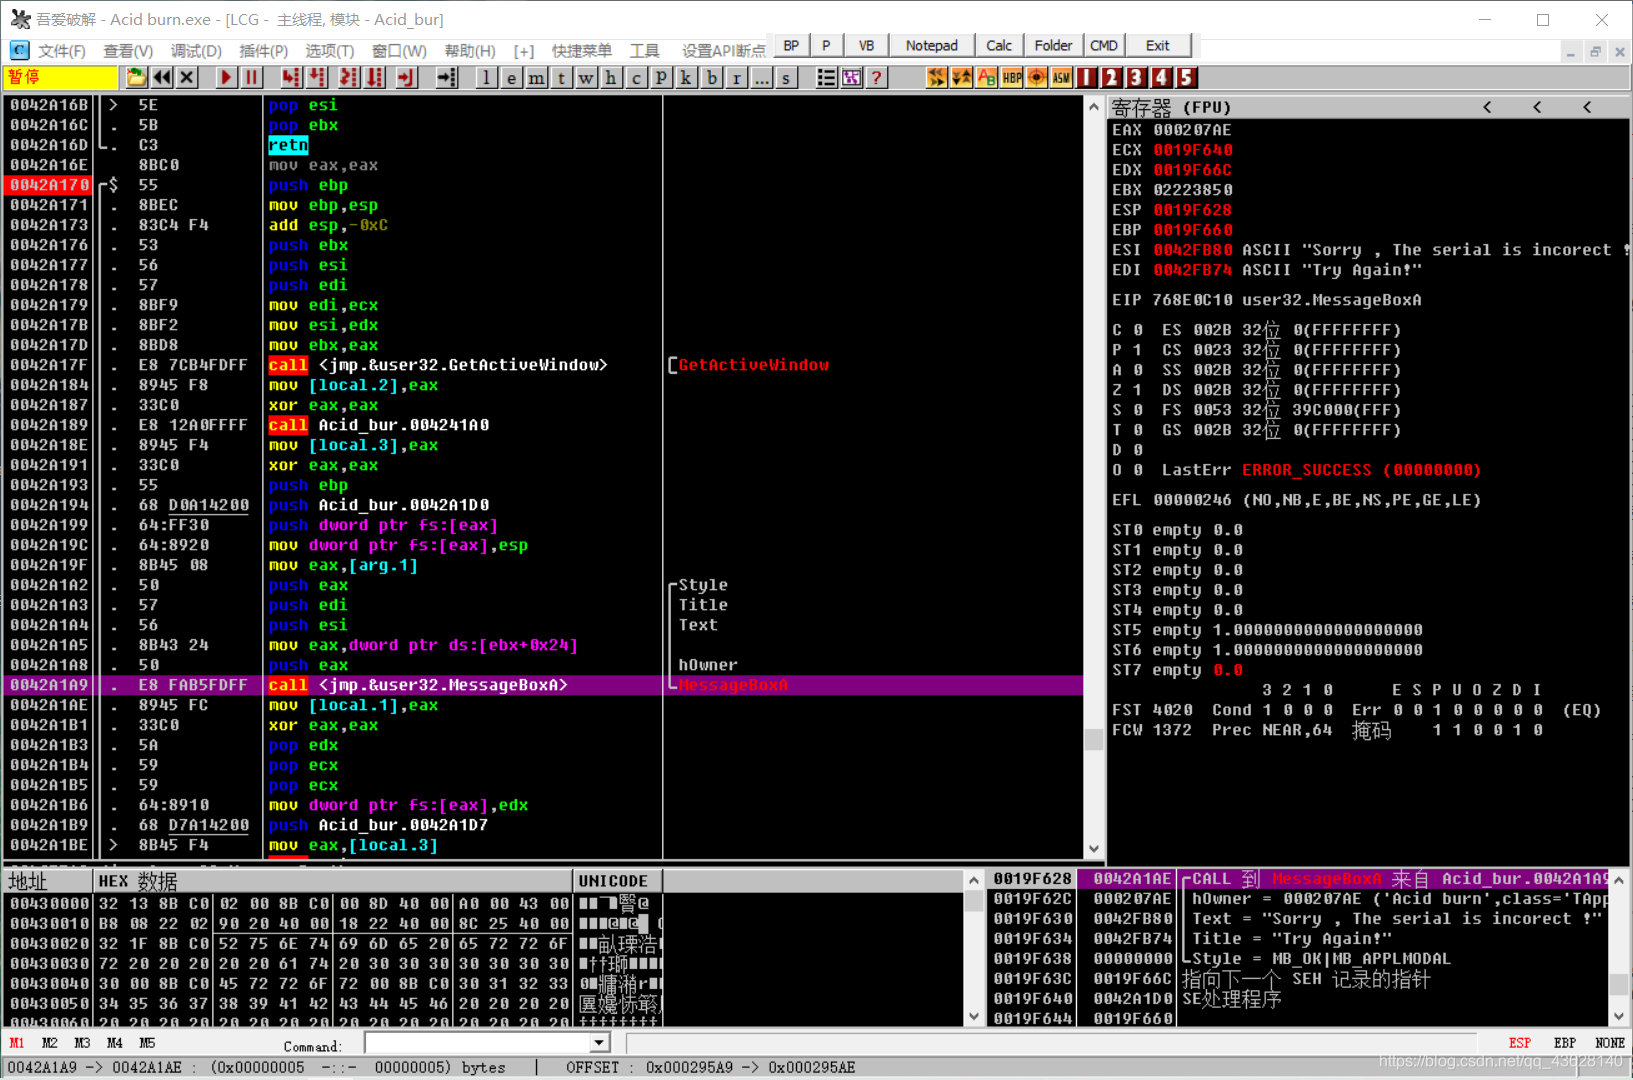This screenshot has width=1633, height=1080.
Task: Select memory tab M5
Action: coord(147,1043)
